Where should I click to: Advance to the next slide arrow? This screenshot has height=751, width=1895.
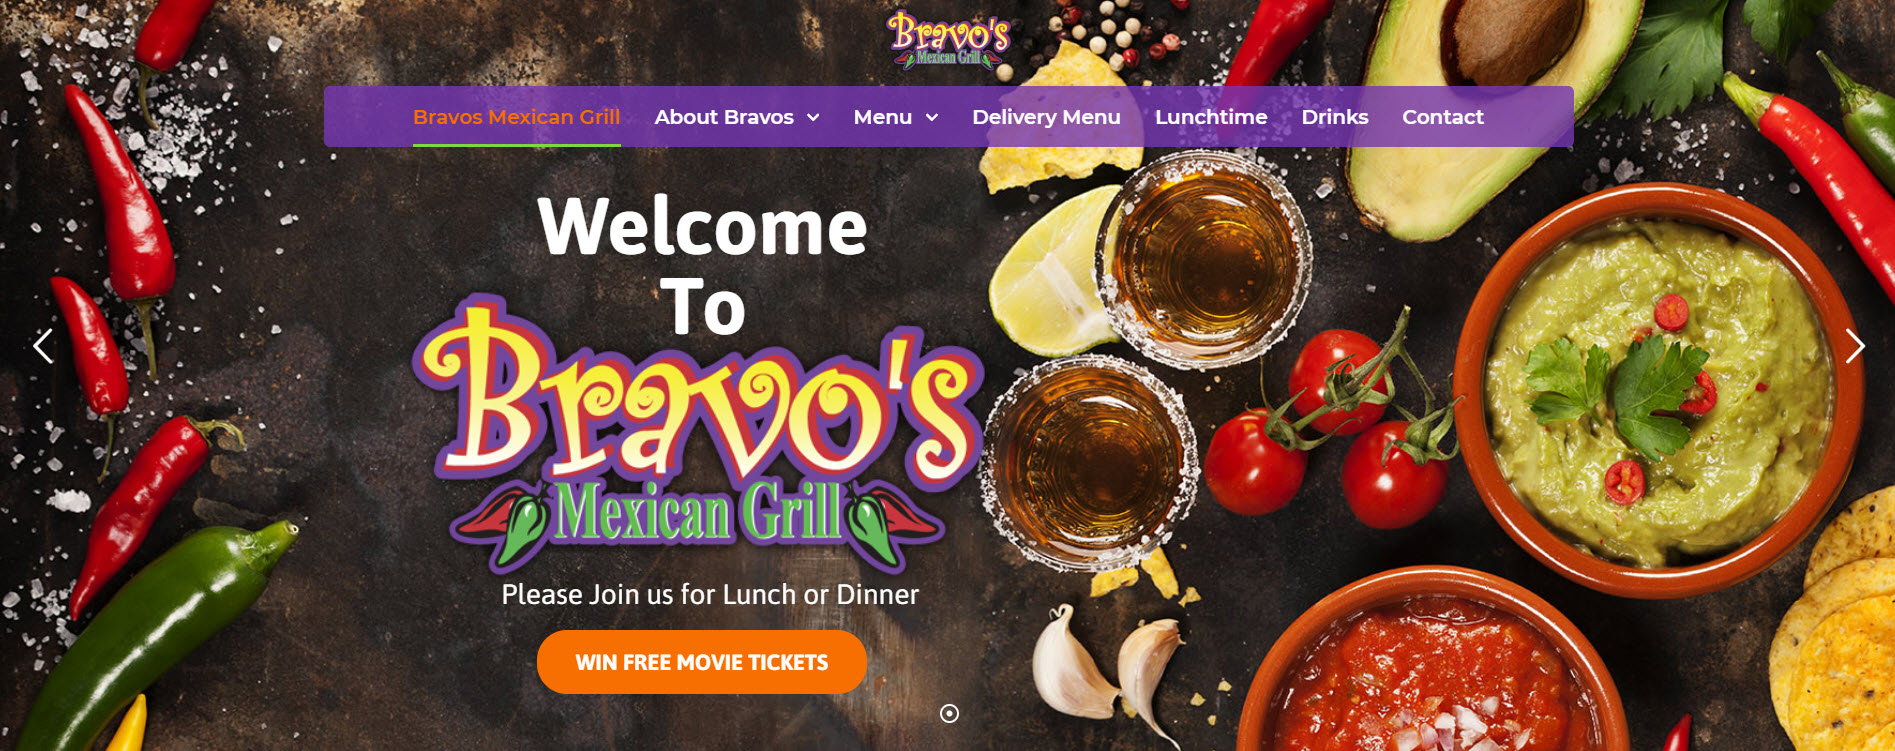coord(1855,346)
